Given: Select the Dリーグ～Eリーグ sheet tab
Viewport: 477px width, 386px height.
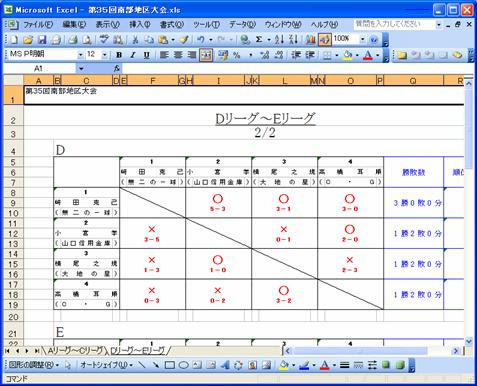Looking at the screenshot, I should pos(138,350).
